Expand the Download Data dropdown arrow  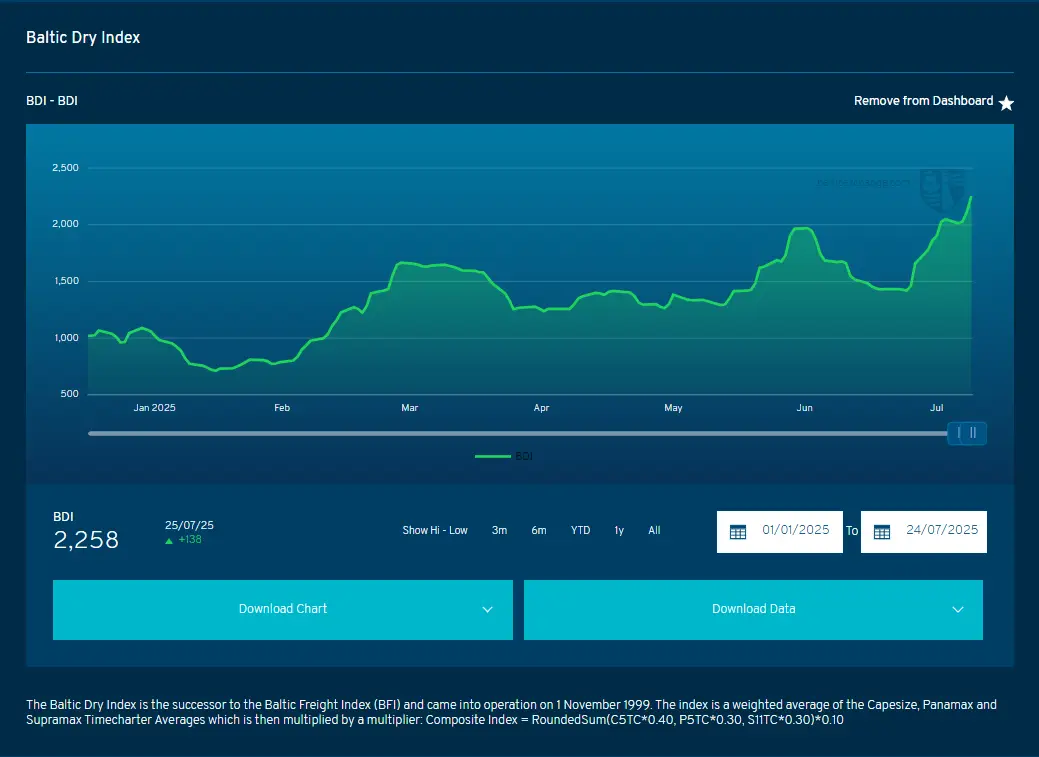click(958, 610)
